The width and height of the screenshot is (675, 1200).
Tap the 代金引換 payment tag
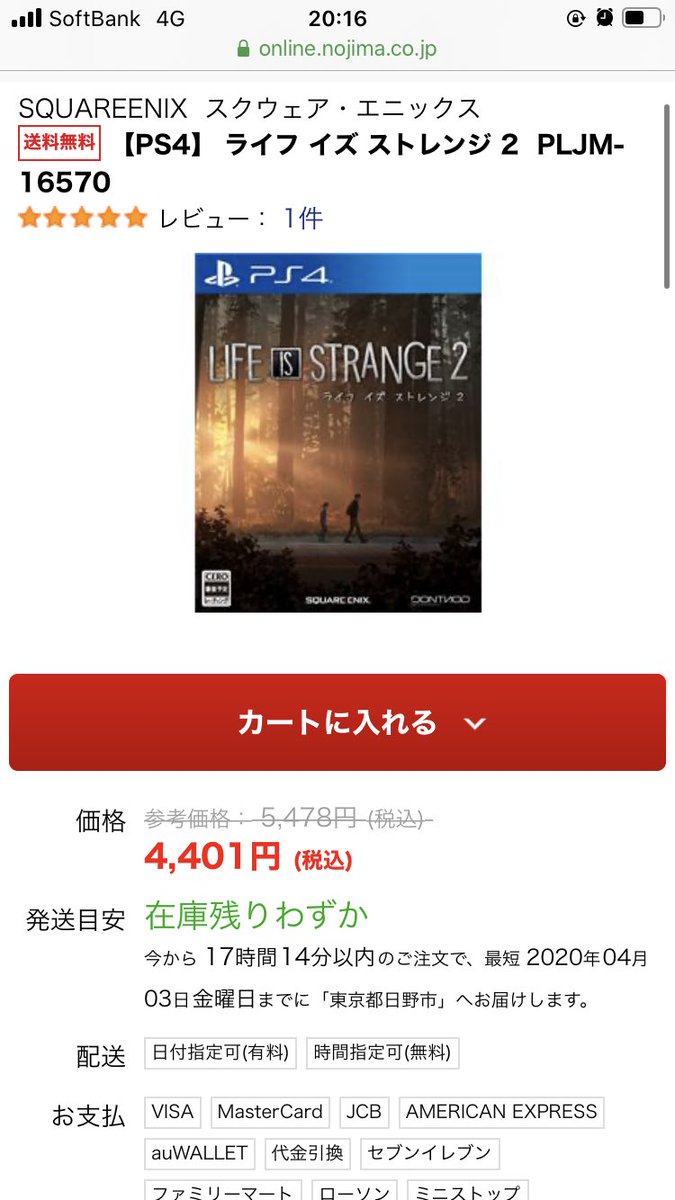[308, 1153]
